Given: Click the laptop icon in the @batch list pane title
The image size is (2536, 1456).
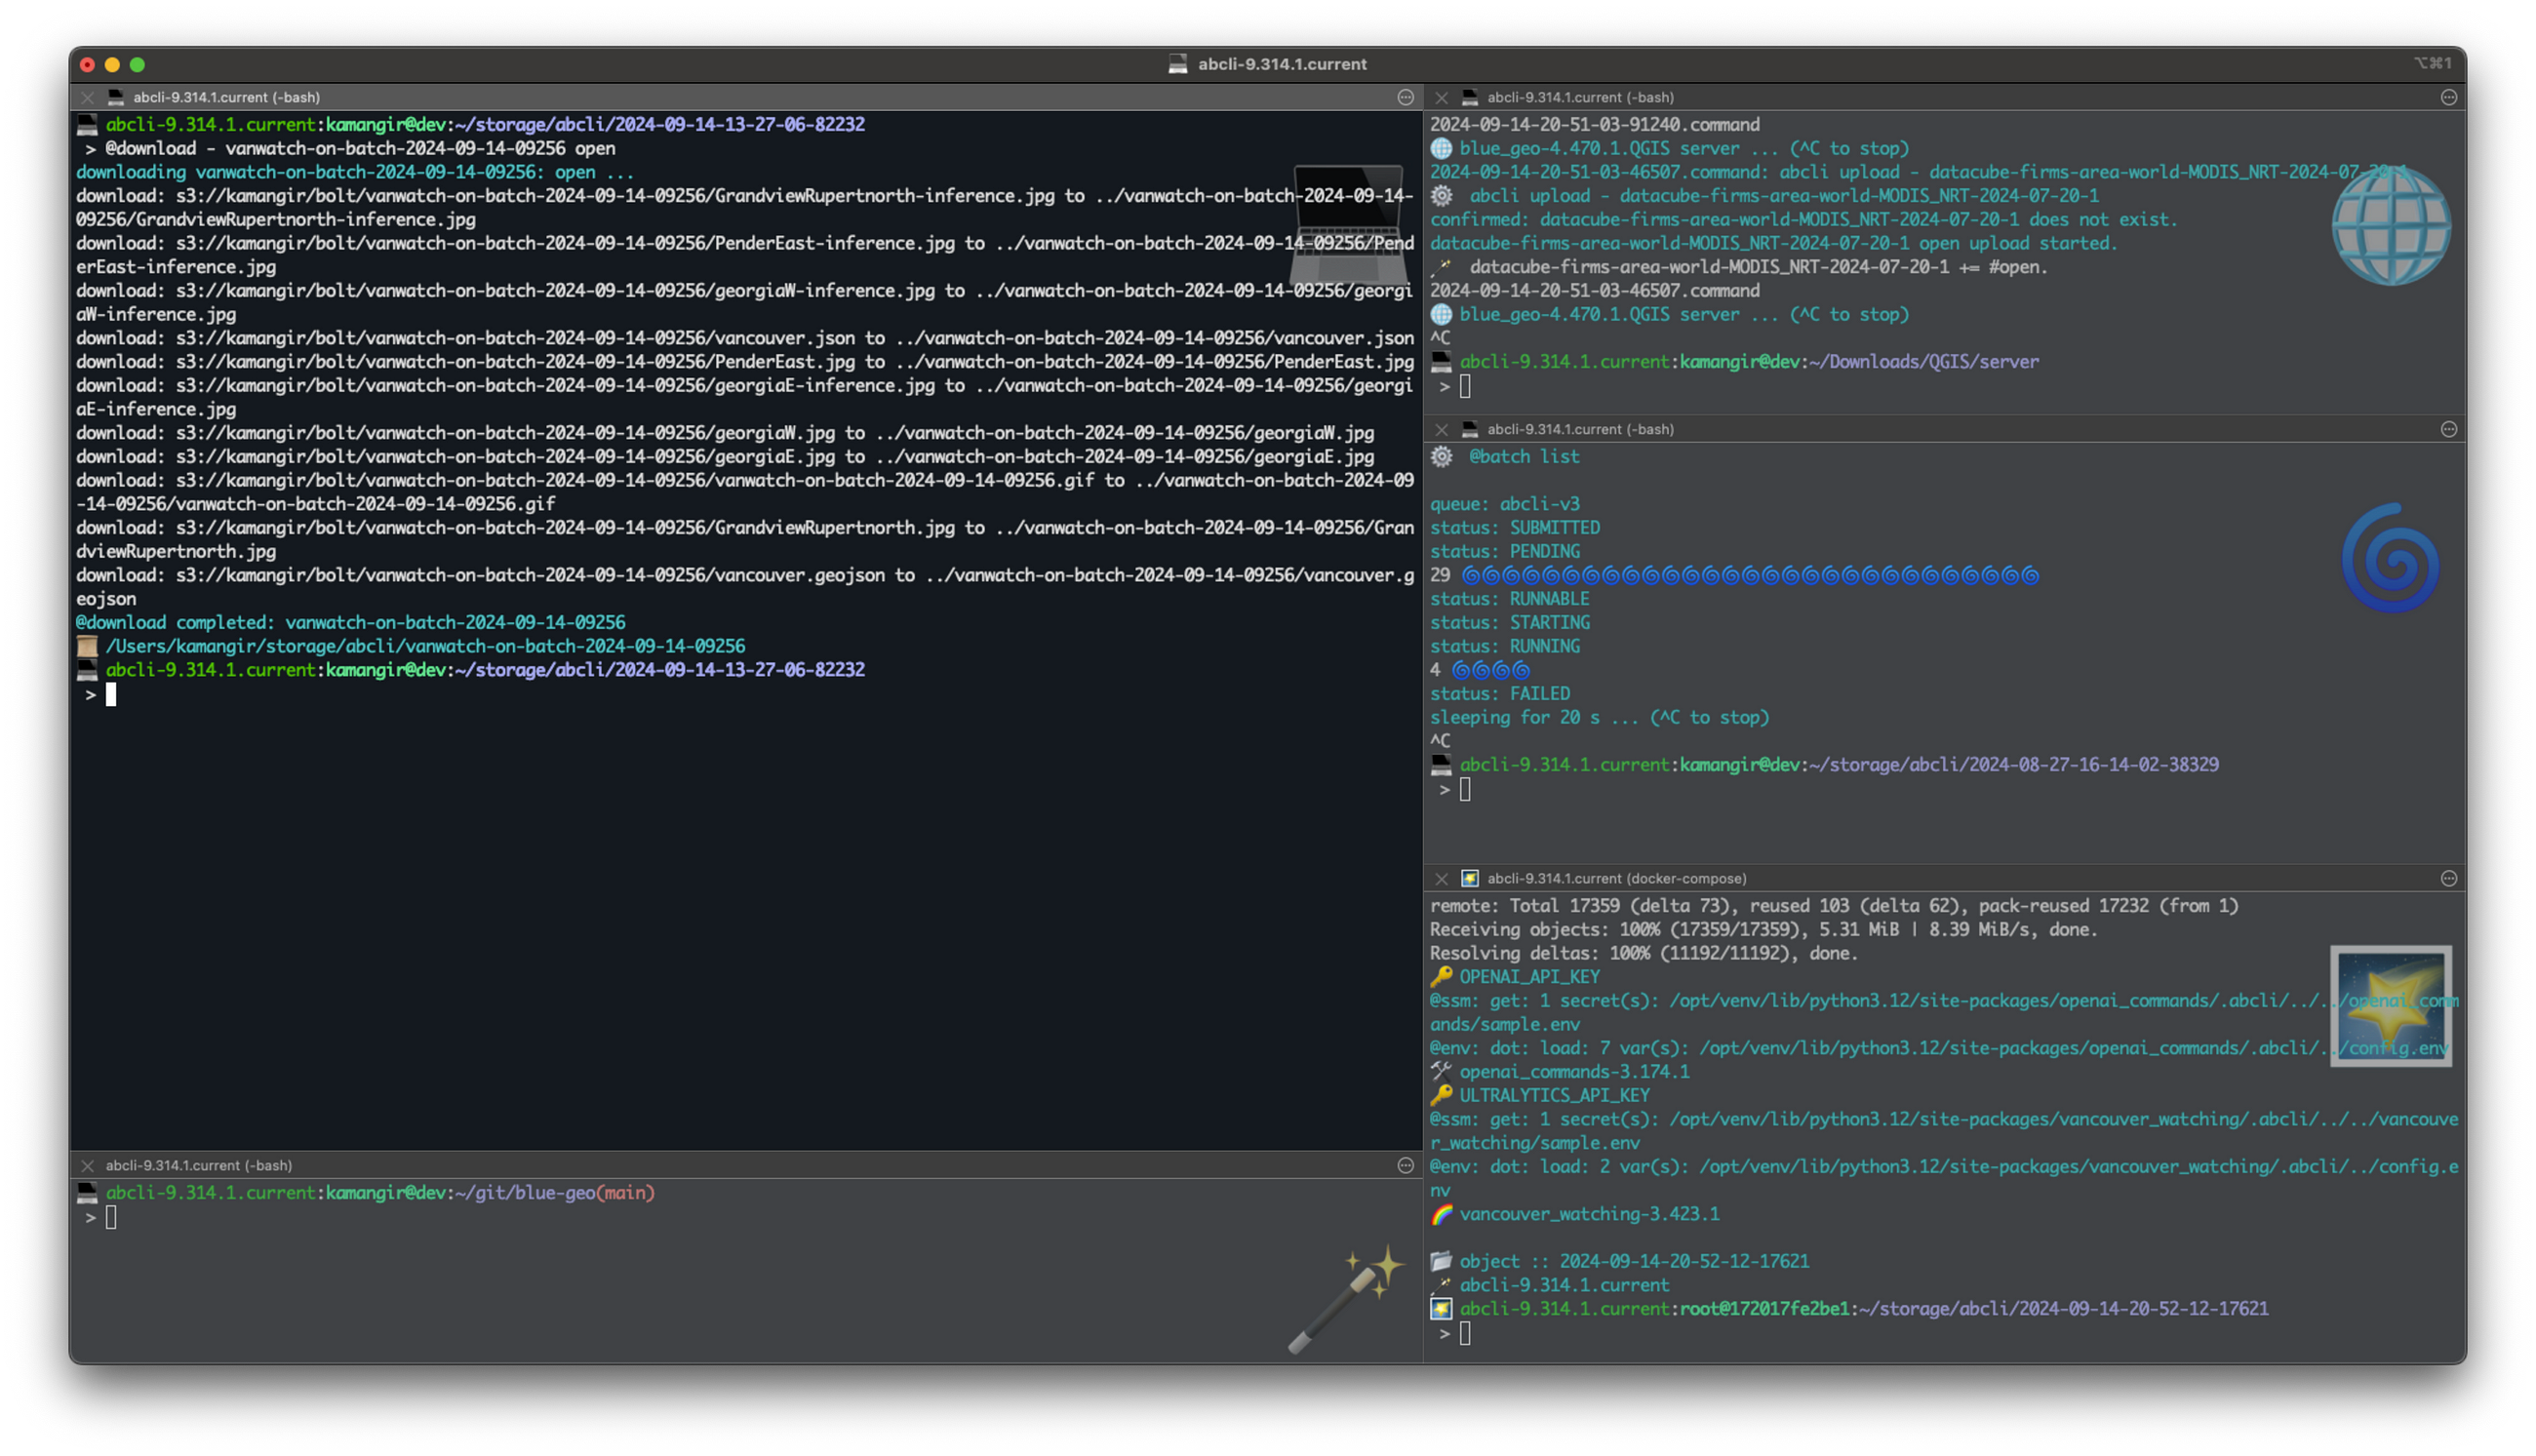Looking at the screenshot, I should [1469, 429].
